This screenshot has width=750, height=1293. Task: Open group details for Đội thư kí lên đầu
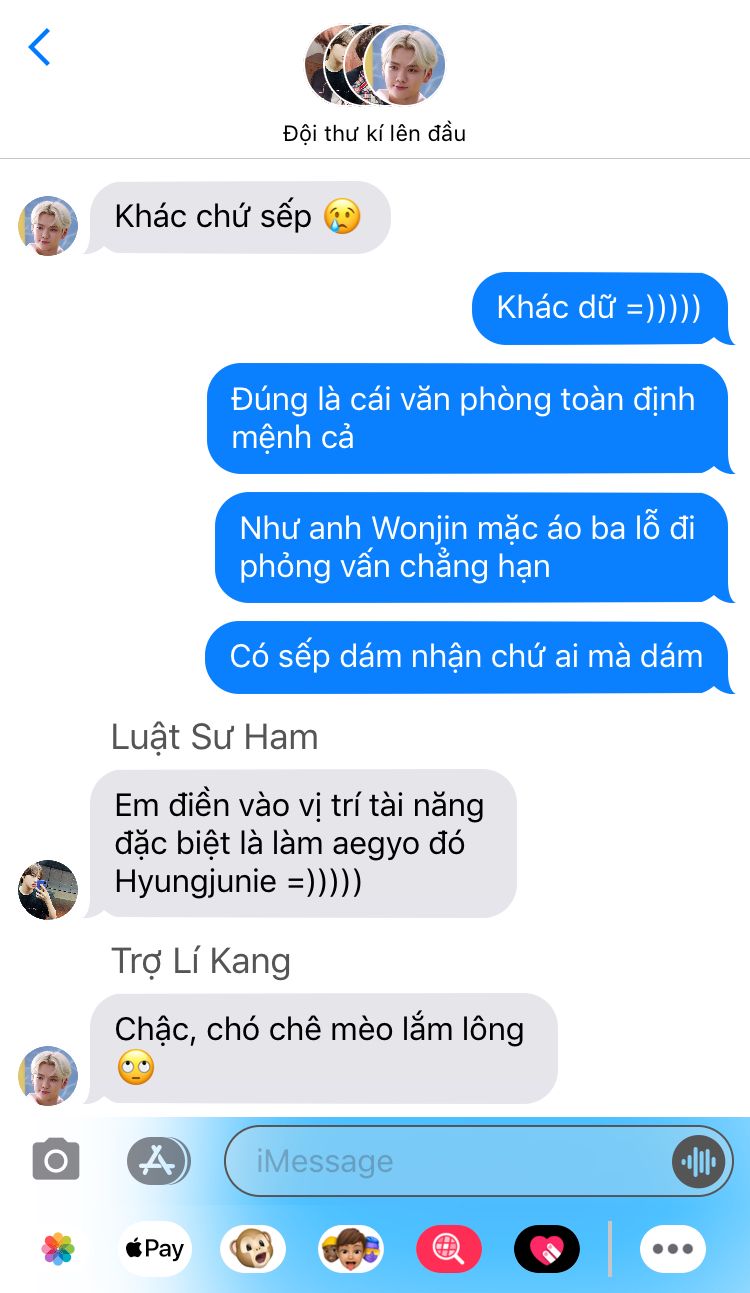tap(375, 133)
